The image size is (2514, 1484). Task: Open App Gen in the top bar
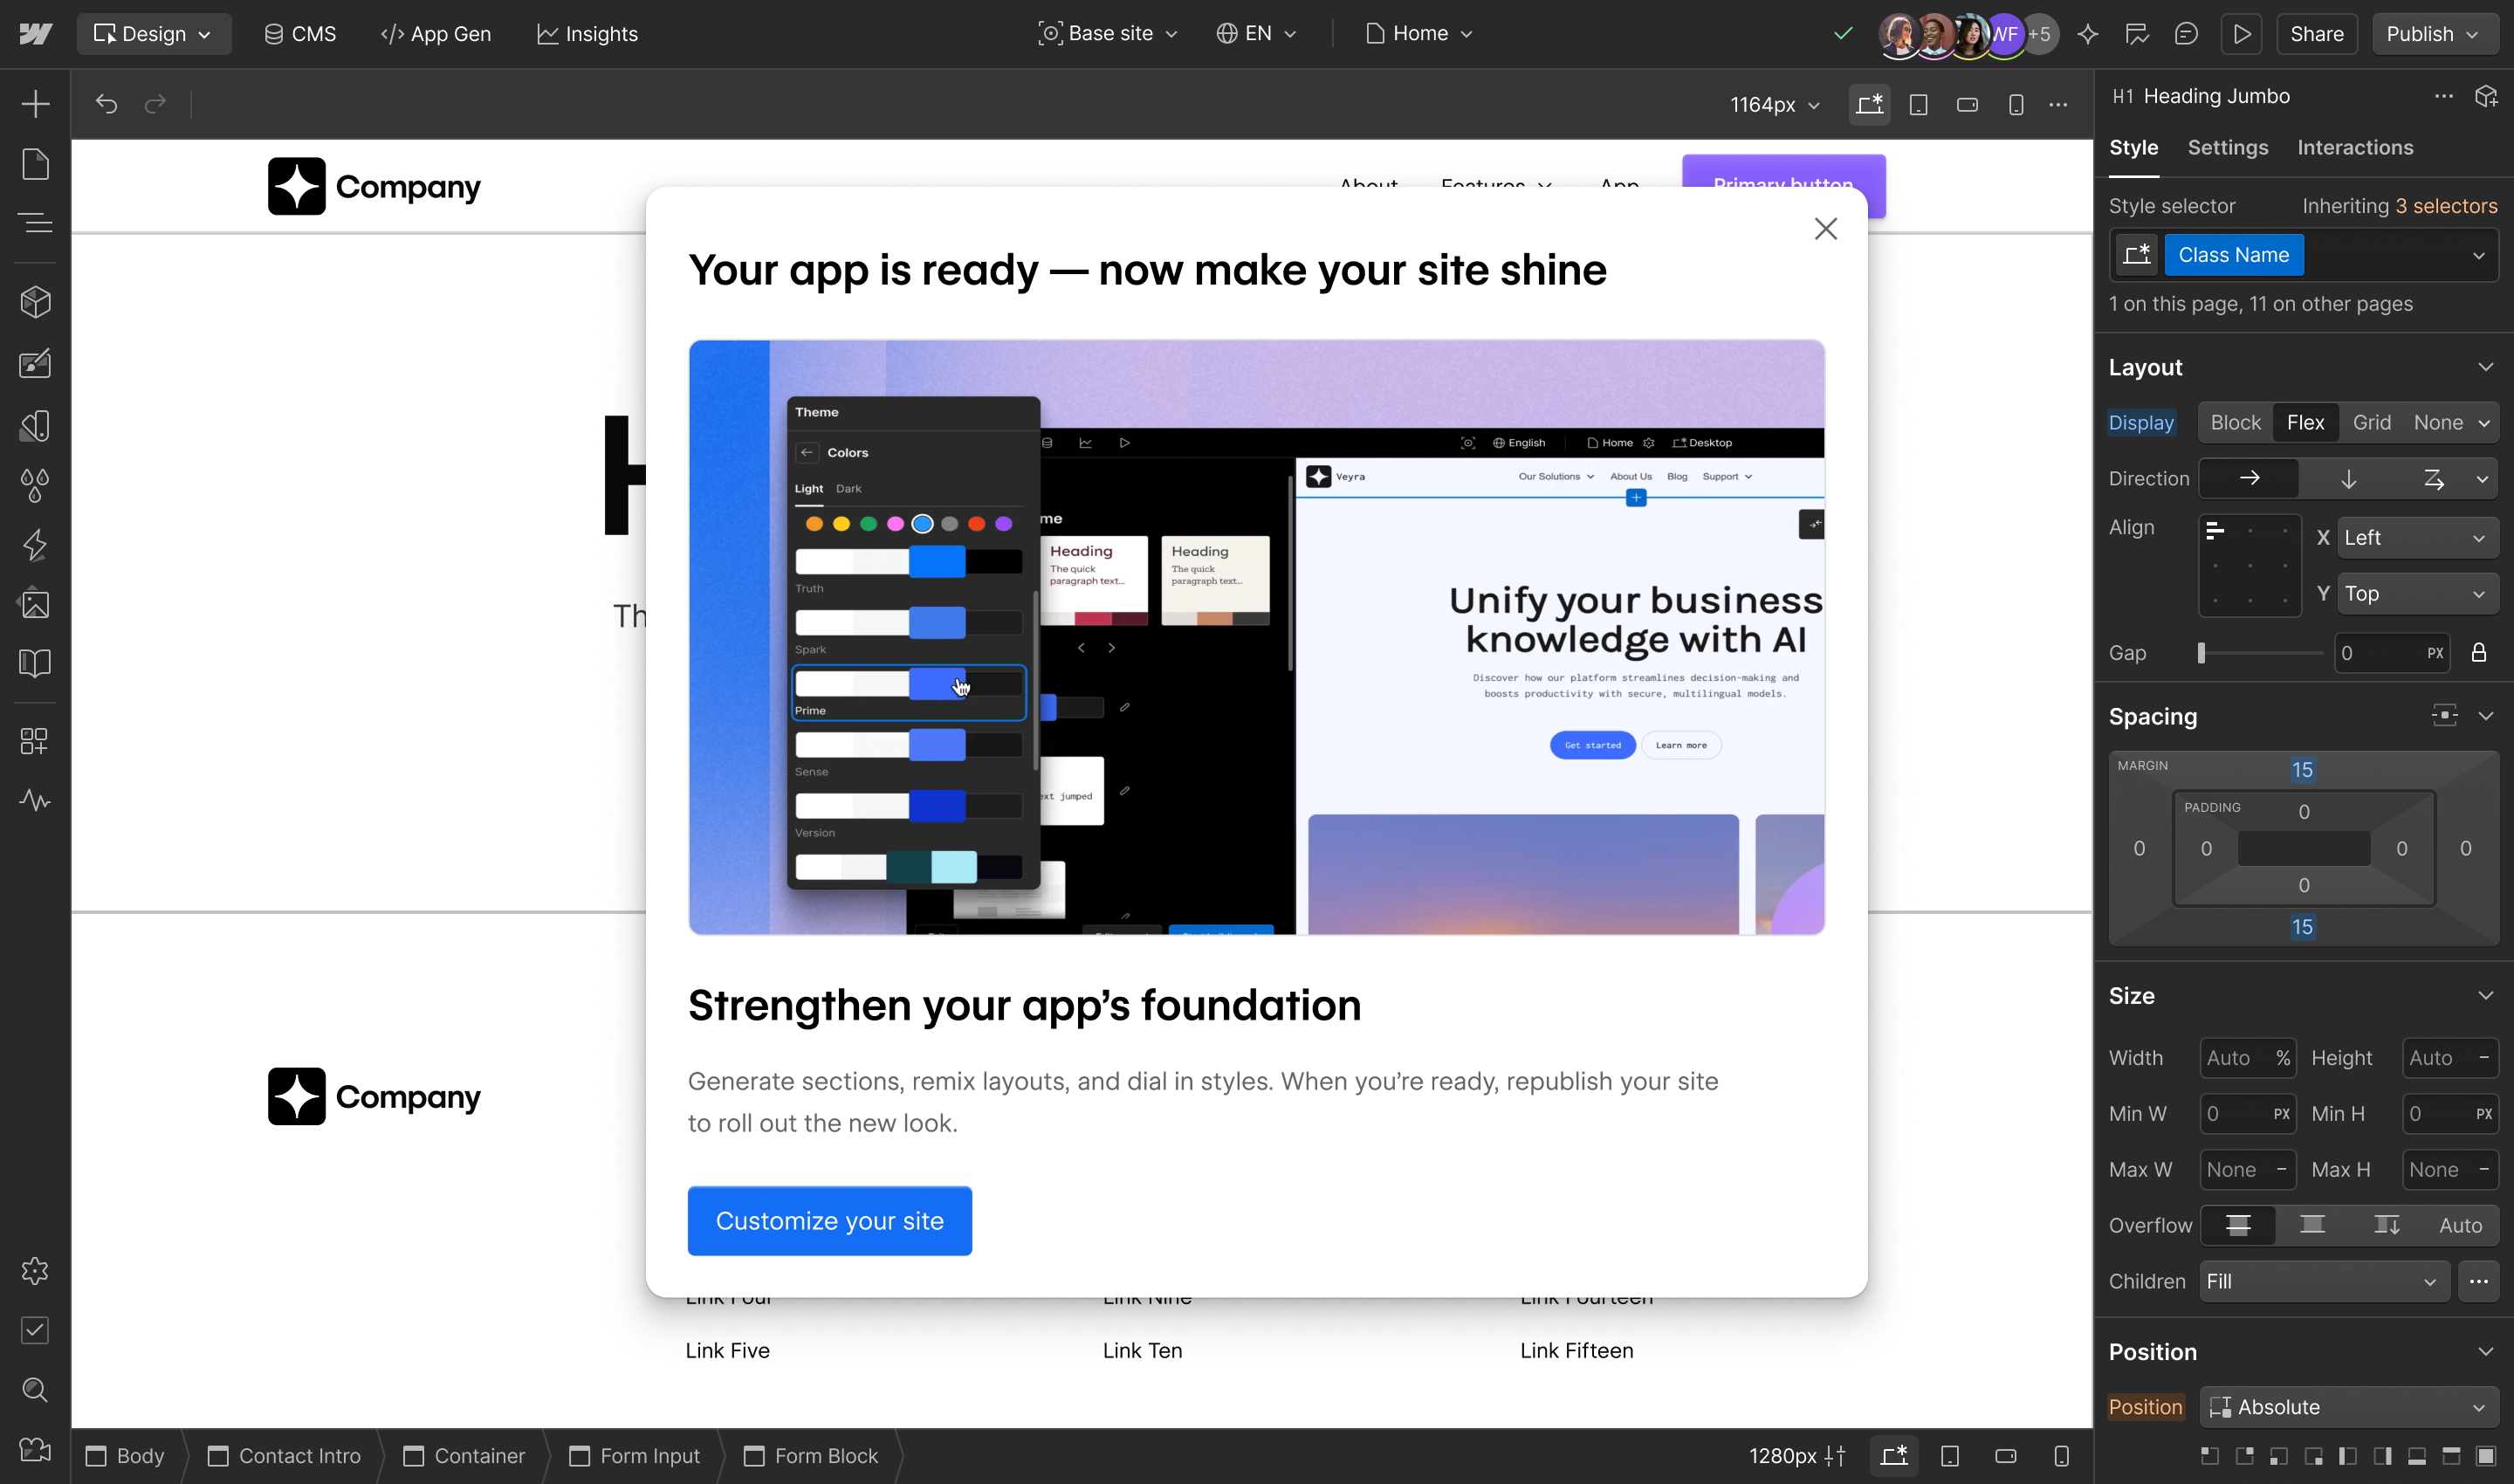click(x=436, y=34)
